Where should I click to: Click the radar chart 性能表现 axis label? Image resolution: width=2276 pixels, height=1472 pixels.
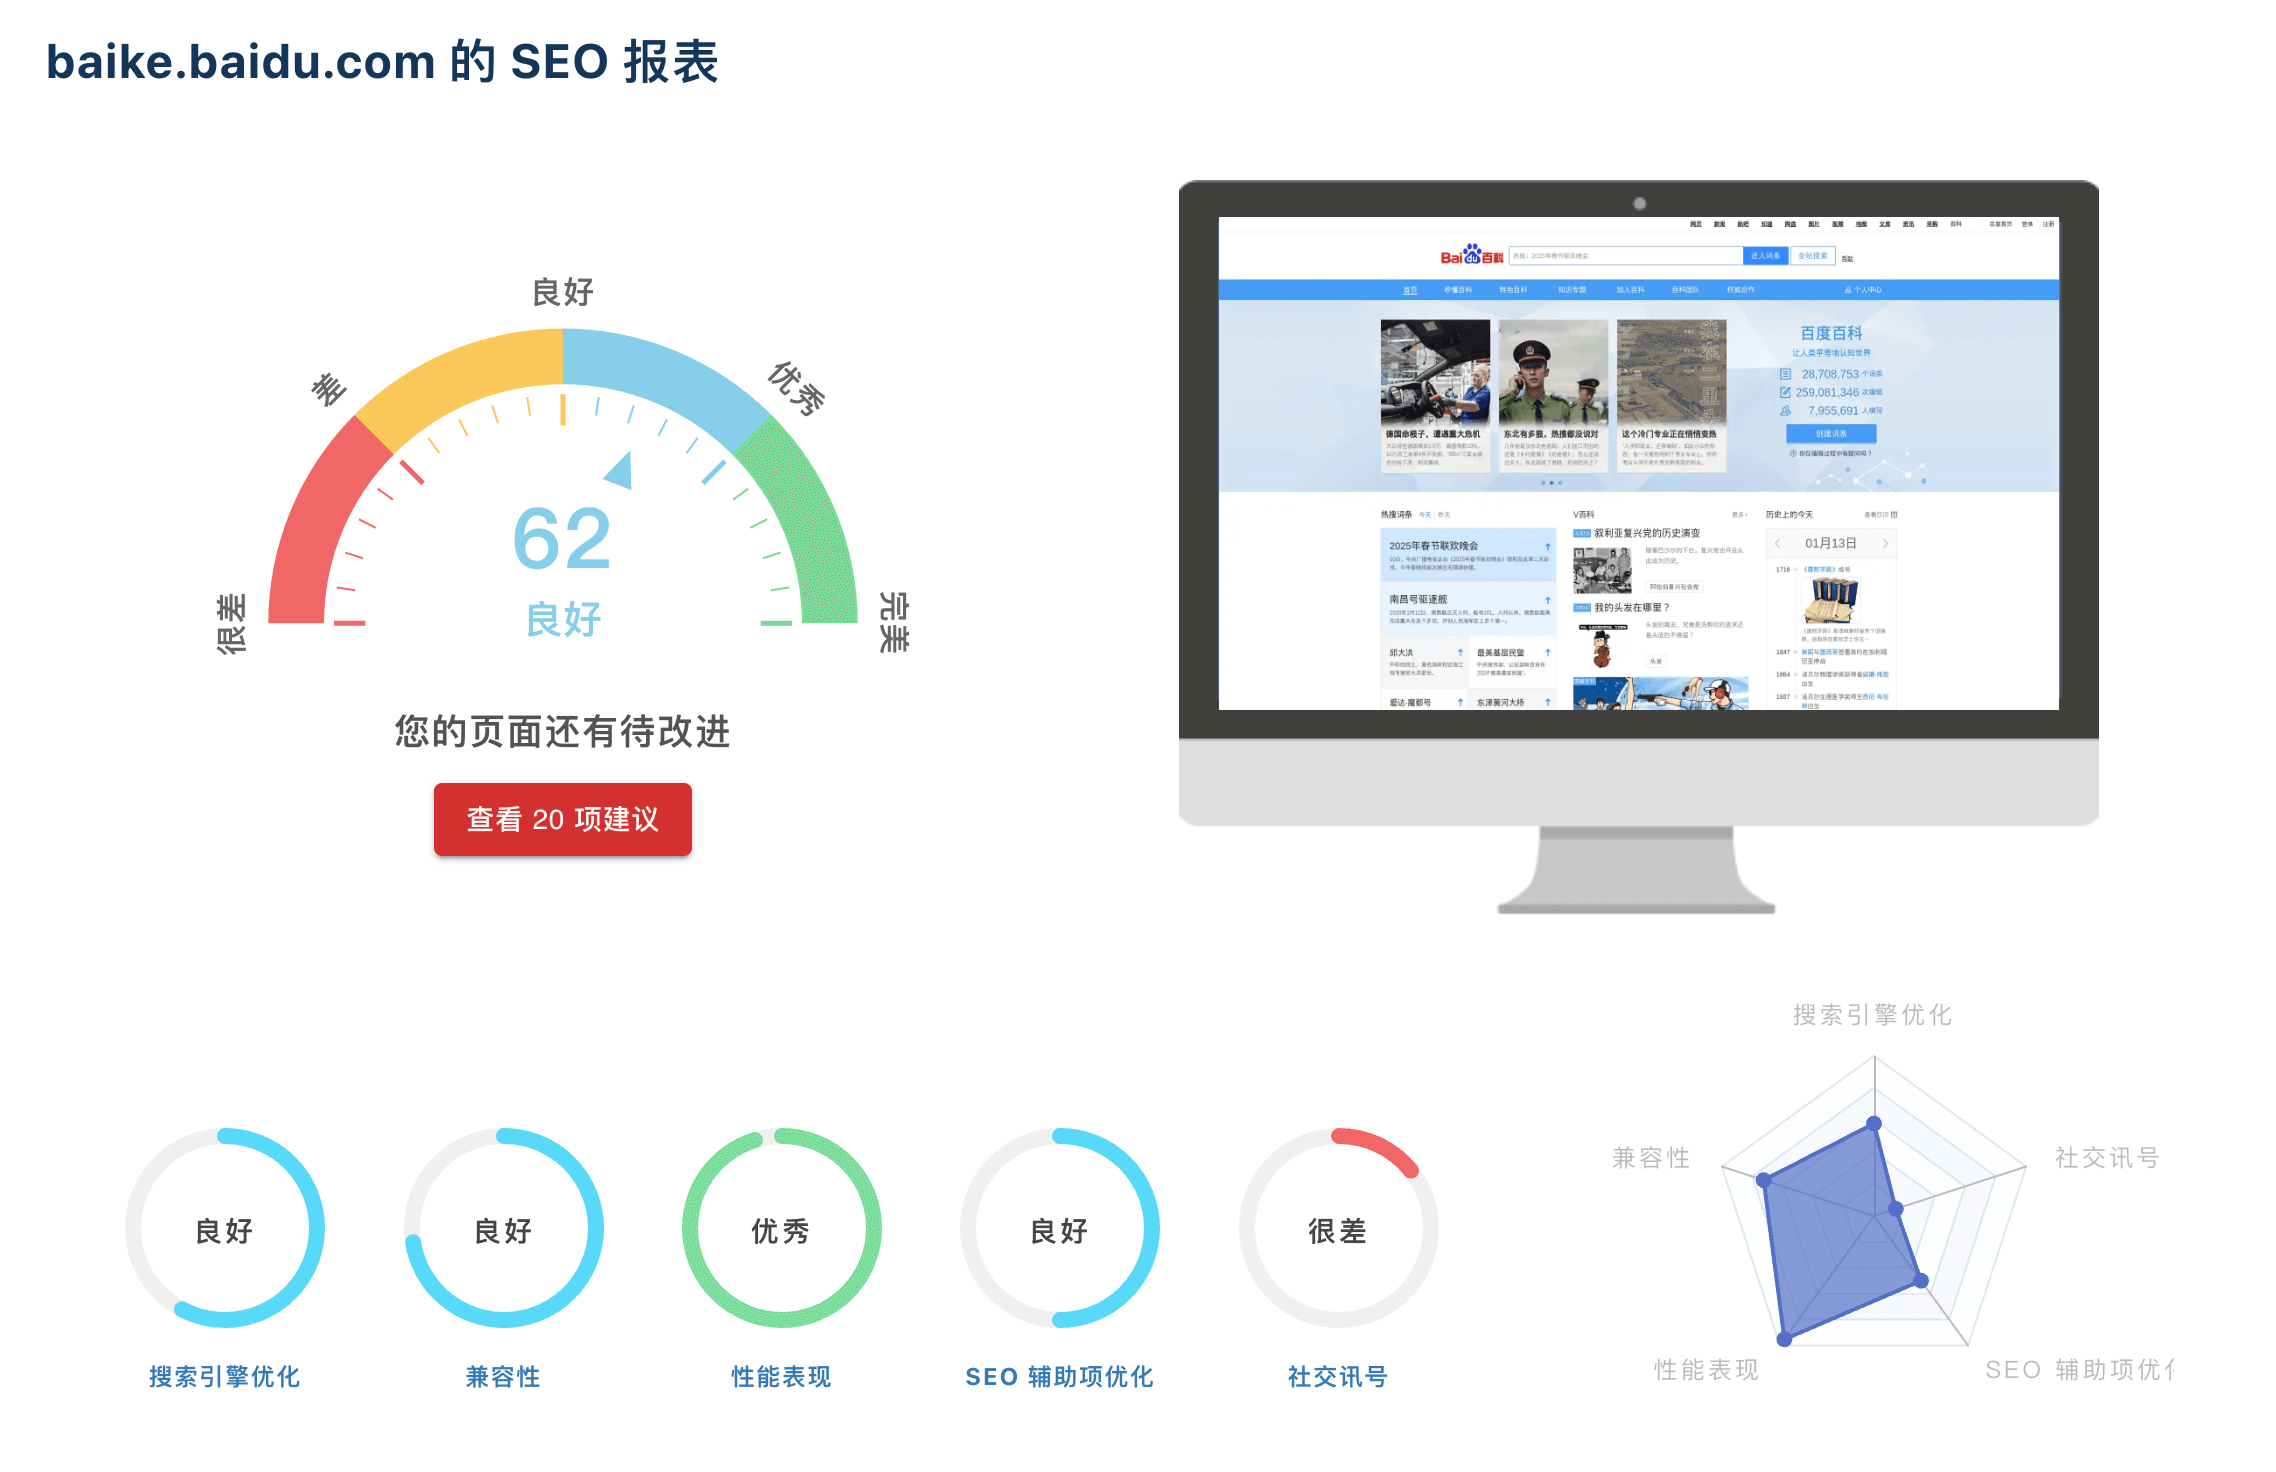pos(1706,1370)
